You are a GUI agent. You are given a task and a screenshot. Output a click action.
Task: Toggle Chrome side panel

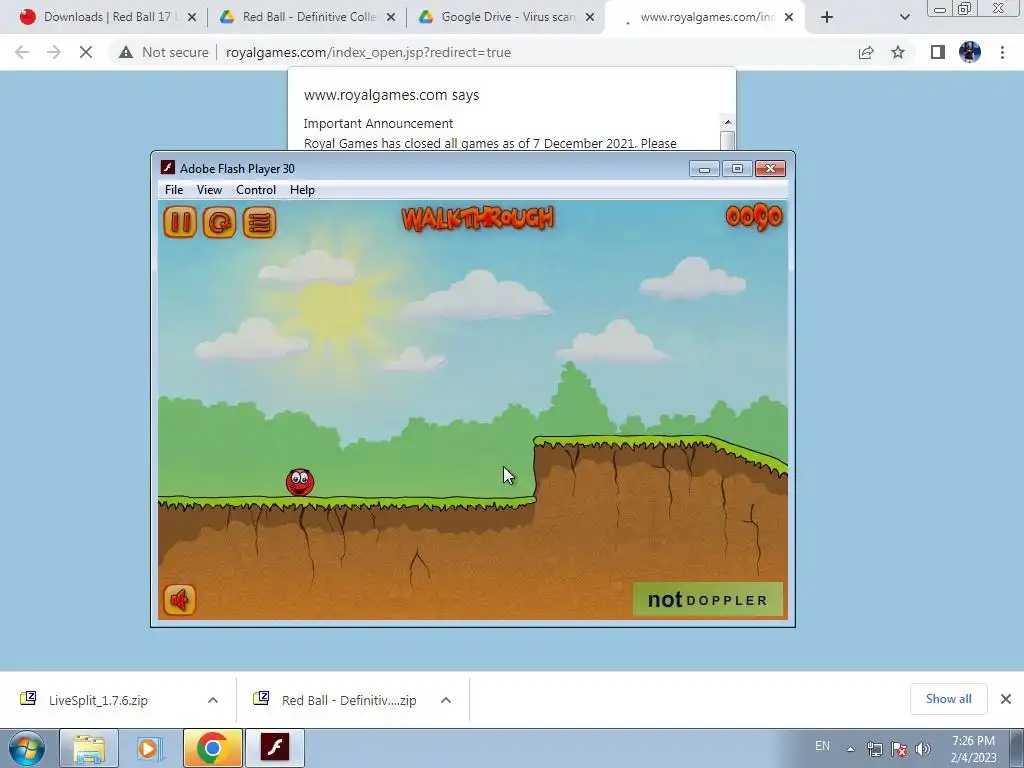tap(938, 52)
